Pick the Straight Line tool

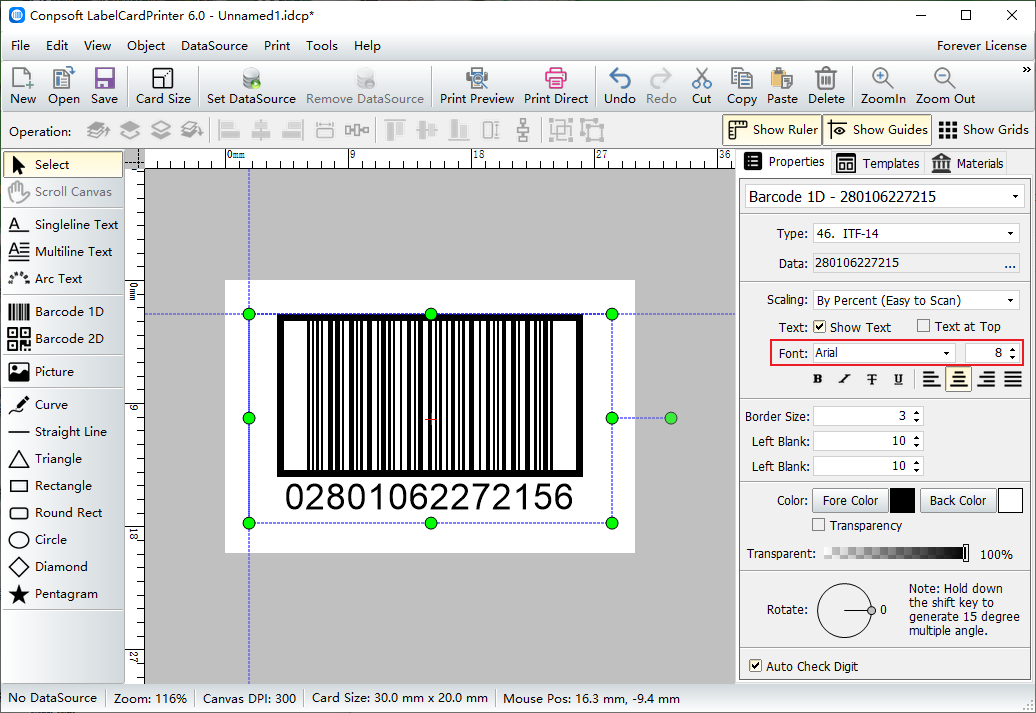63,432
